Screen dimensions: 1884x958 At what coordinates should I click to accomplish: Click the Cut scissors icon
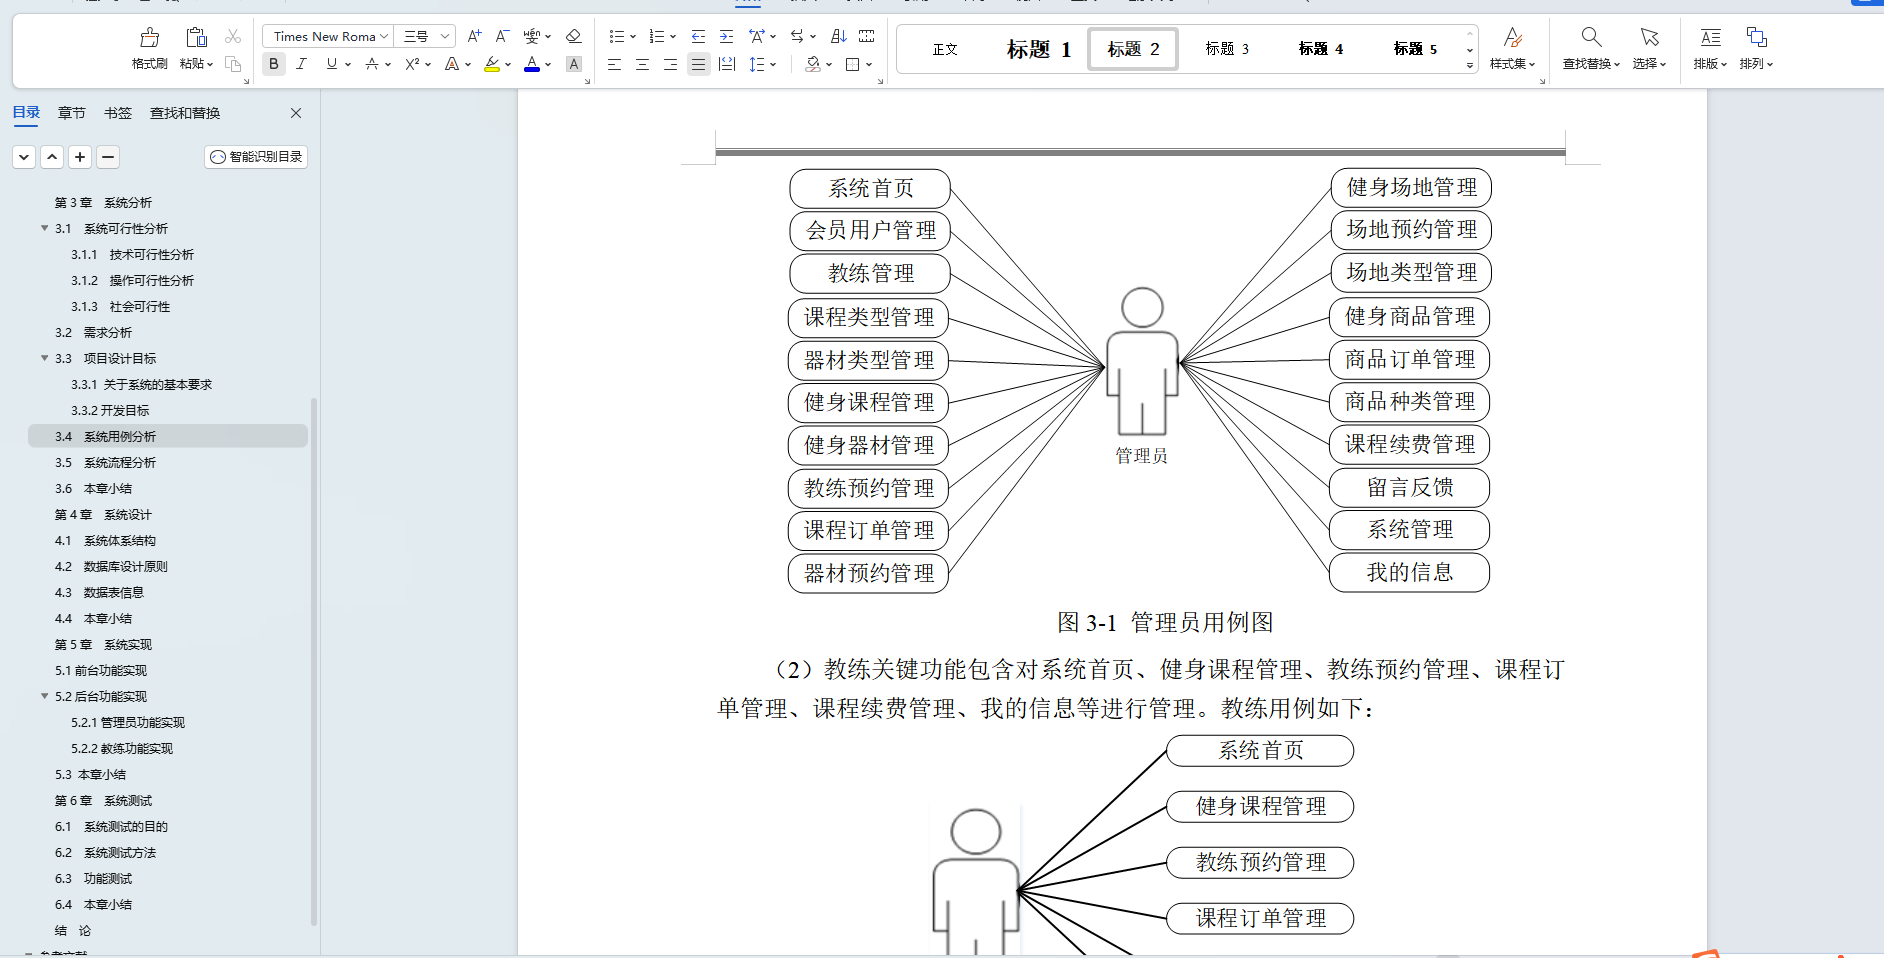coord(233,37)
